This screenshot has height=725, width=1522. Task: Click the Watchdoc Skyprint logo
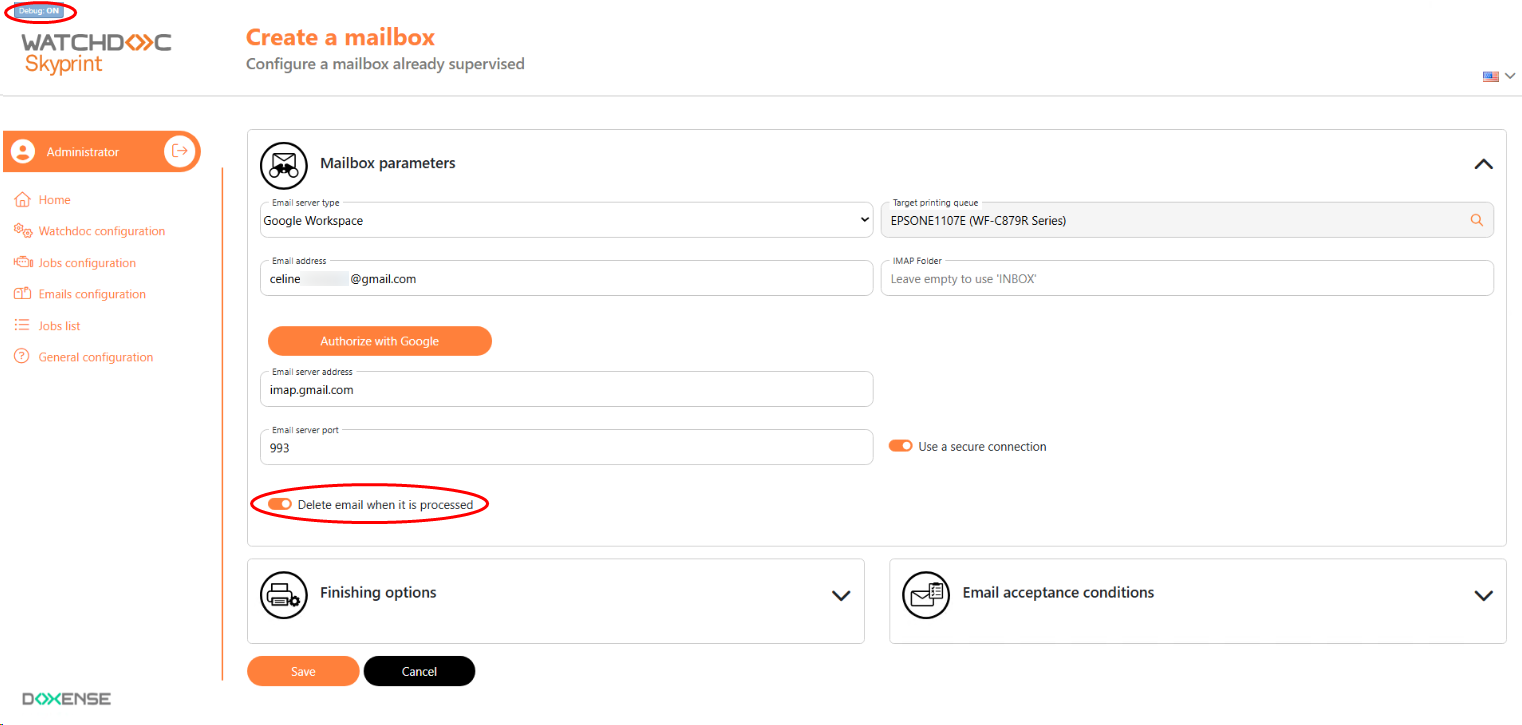click(96, 53)
